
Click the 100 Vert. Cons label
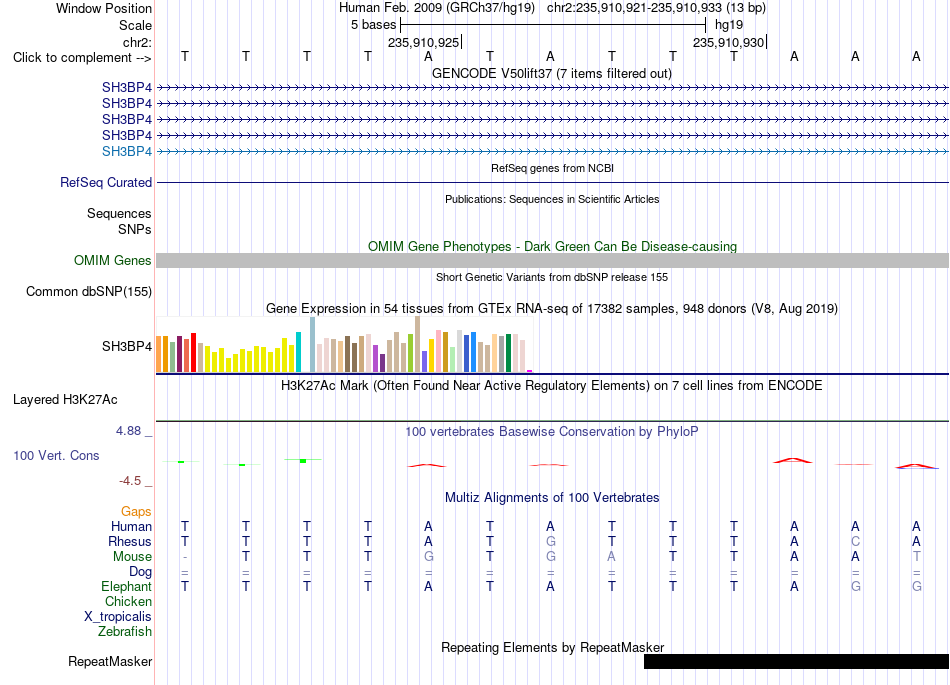(56, 455)
